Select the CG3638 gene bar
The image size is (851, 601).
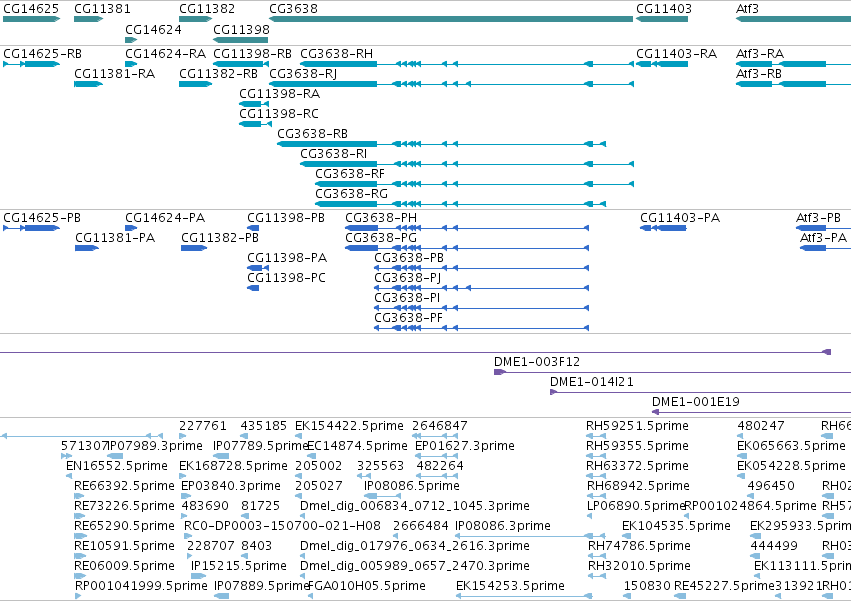point(451,19)
